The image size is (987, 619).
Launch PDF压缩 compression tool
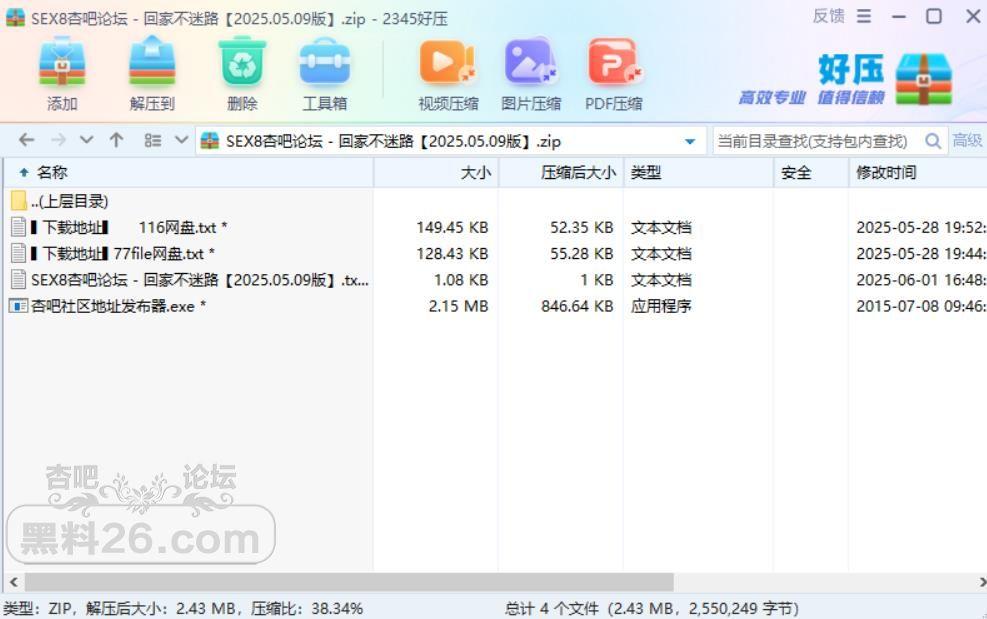(614, 61)
